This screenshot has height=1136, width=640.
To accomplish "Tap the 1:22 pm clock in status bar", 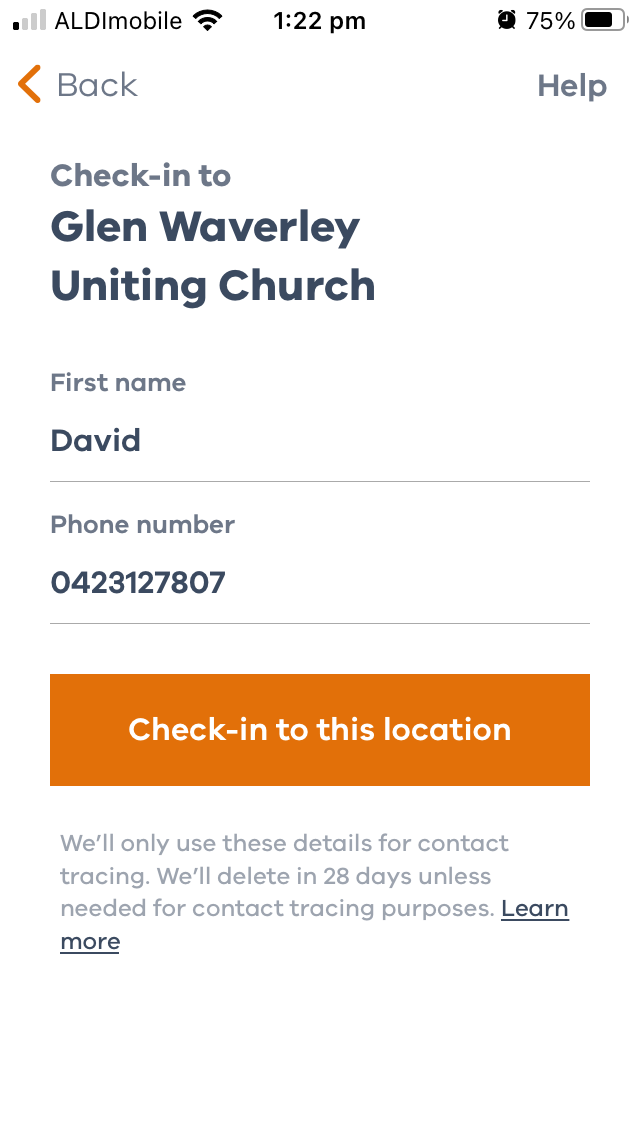I will (320, 22).
